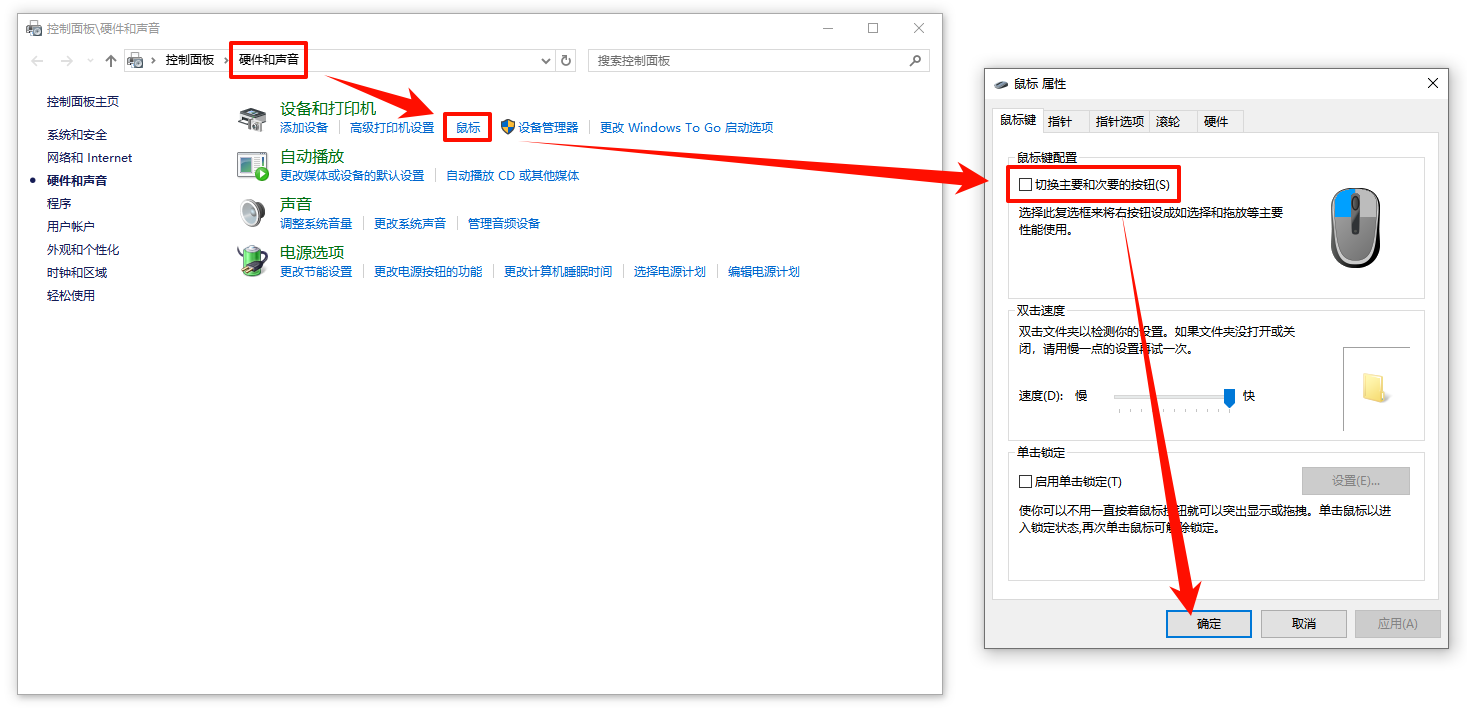Select 时钟和区域 in sidebar
Image resolution: width=1467 pixels, height=709 pixels.
(77, 273)
